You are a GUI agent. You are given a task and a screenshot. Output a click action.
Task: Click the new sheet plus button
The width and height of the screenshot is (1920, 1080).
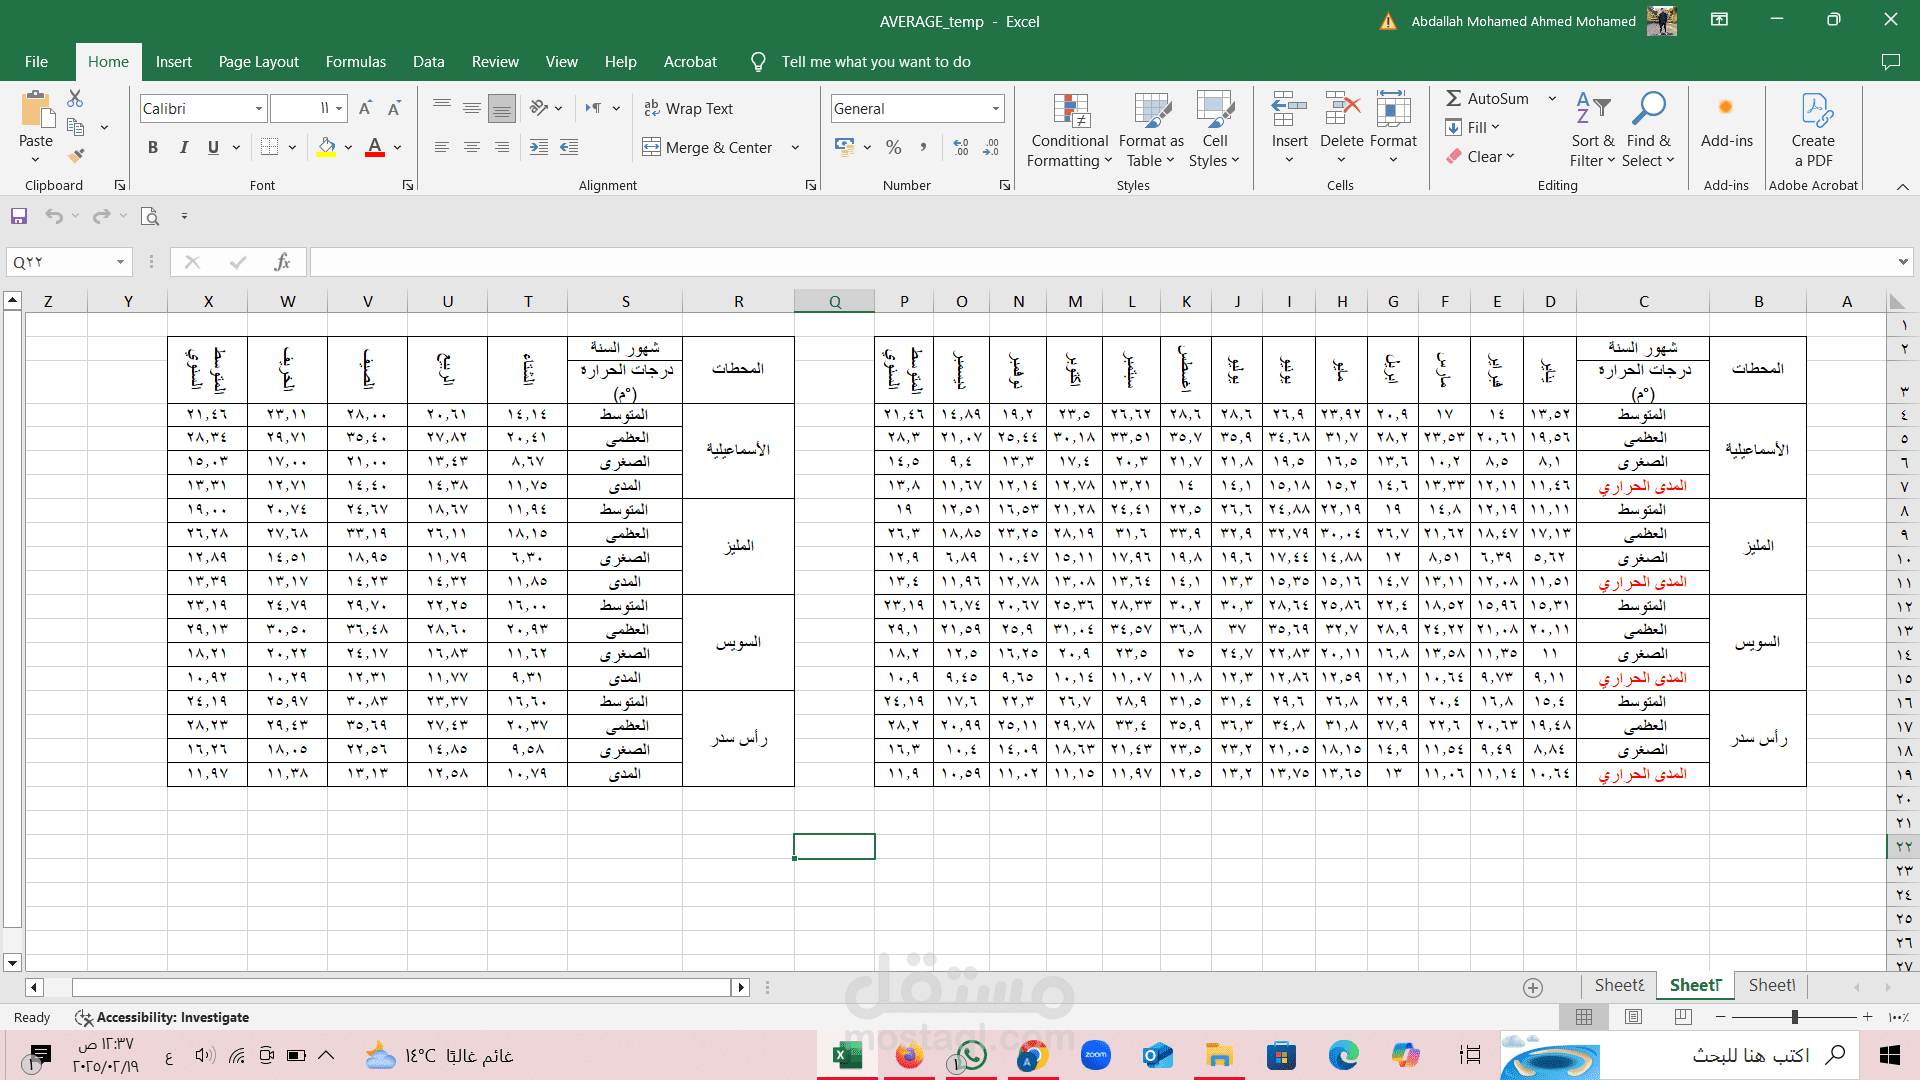1533,987
